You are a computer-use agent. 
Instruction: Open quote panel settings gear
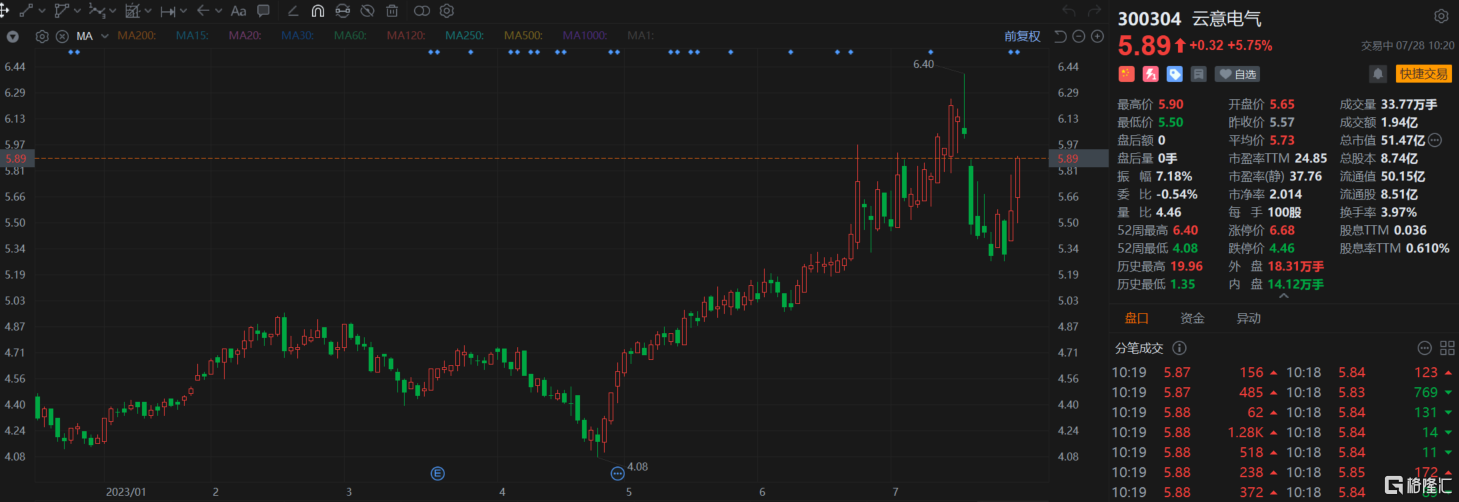point(1441,16)
